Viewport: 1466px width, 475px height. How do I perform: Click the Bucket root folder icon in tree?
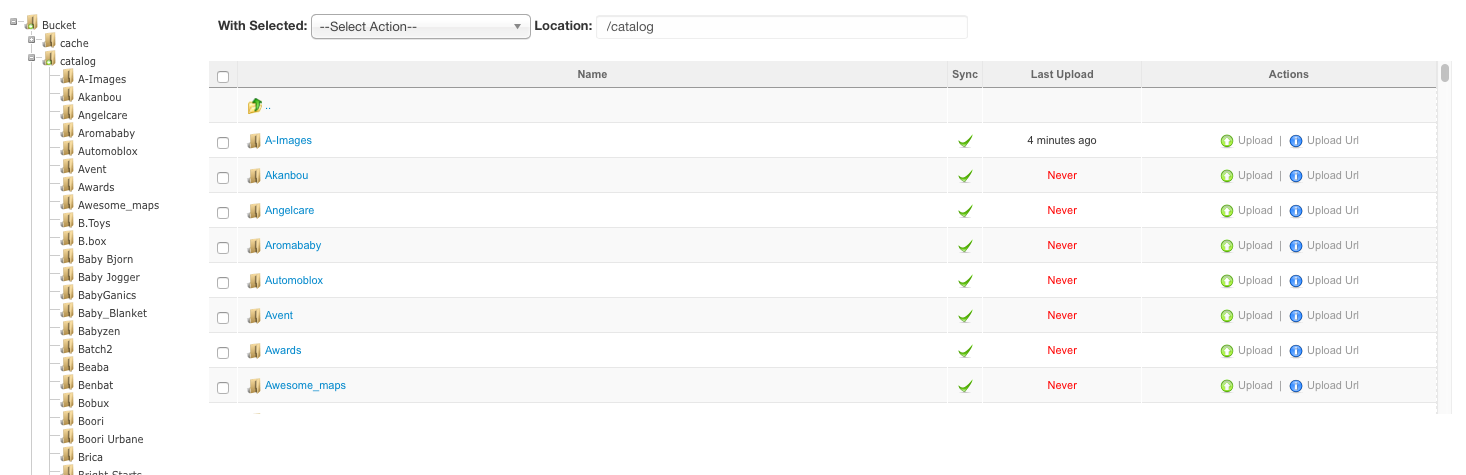[x=32, y=23]
